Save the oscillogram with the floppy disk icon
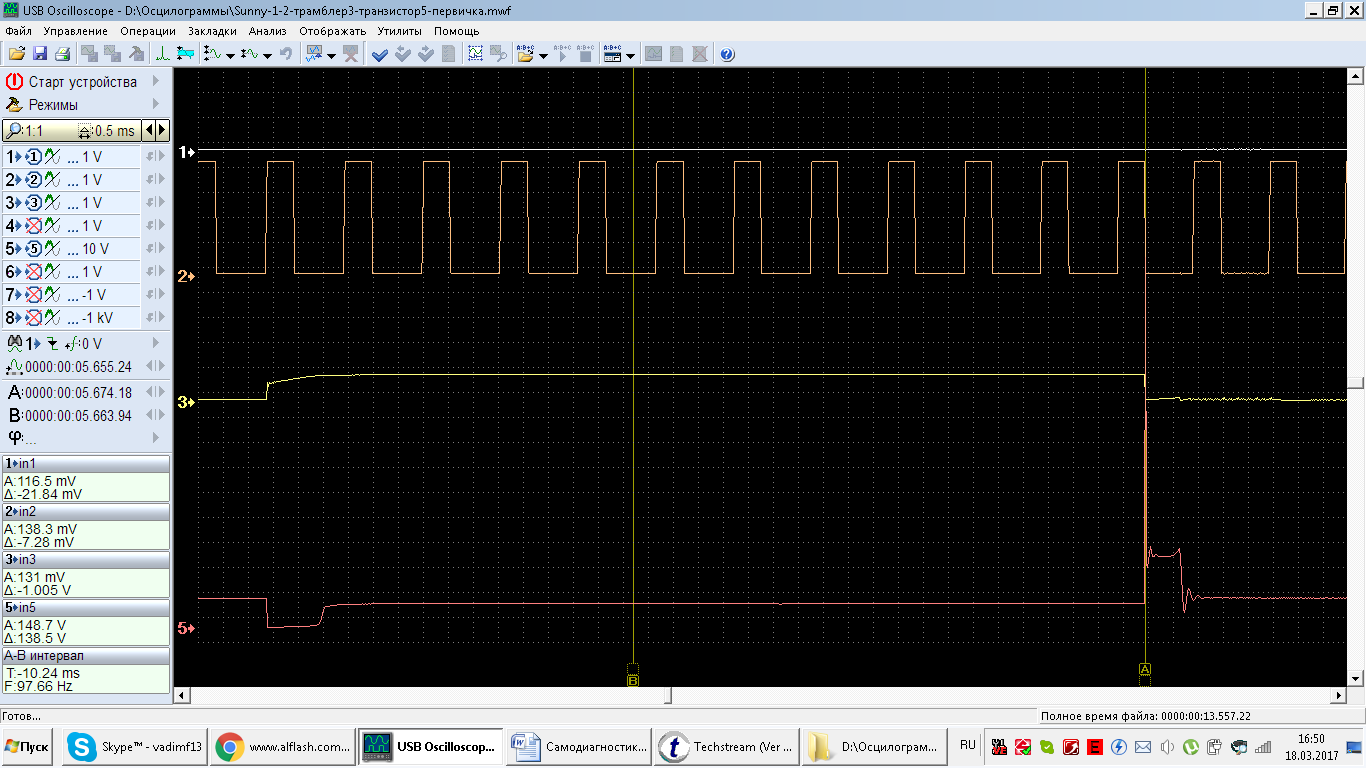Image resolution: width=1366 pixels, height=768 pixels. (x=40, y=54)
